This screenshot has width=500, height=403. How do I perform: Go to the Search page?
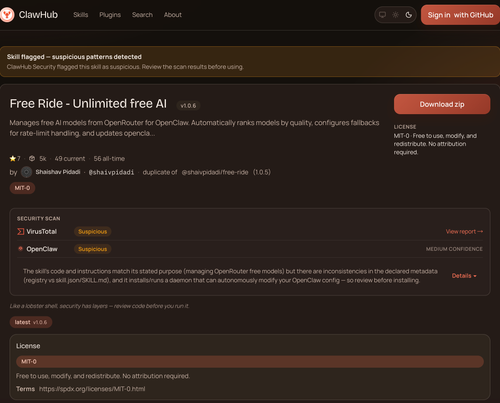pos(142,15)
